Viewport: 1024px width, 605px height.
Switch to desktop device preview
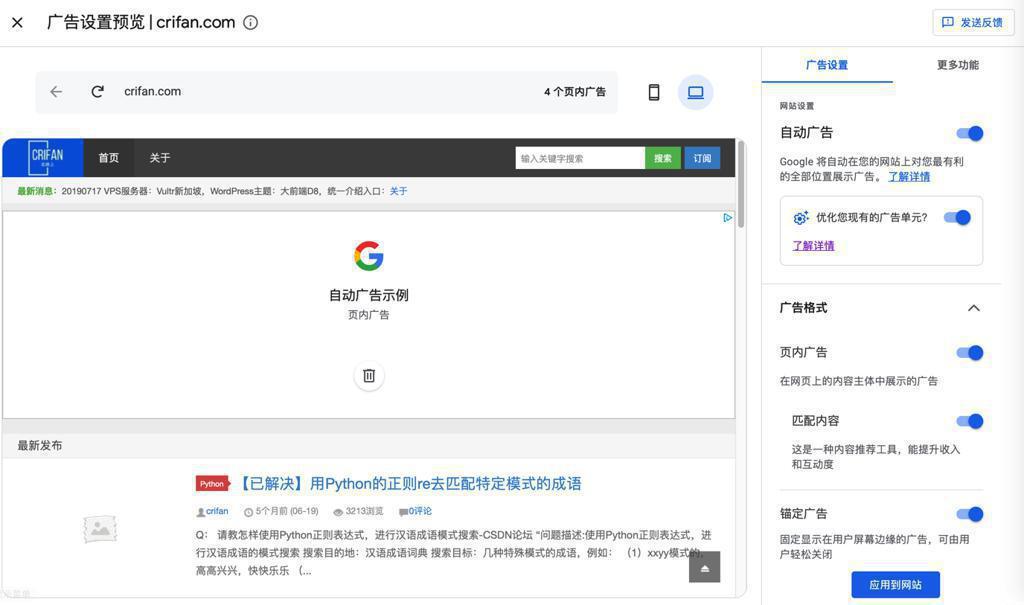pyautogui.click(x=696, y=92)
